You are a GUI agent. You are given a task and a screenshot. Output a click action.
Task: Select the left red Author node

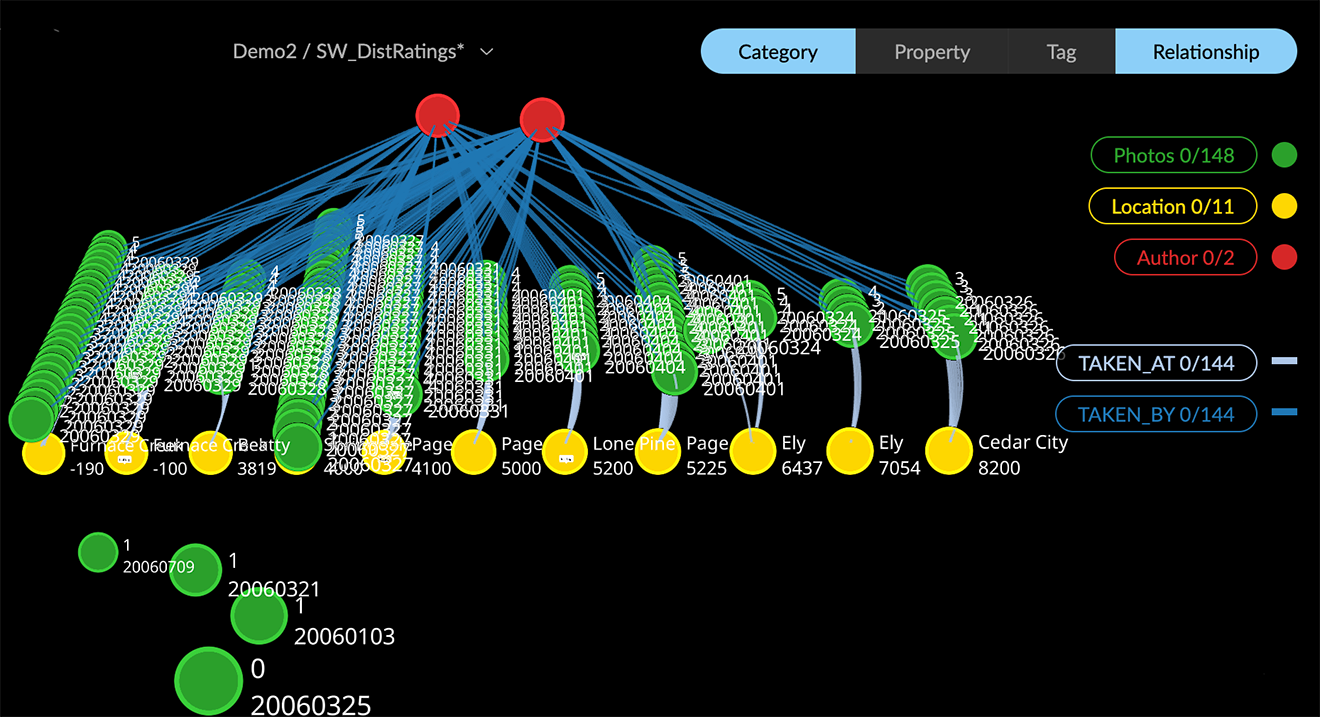437,114
